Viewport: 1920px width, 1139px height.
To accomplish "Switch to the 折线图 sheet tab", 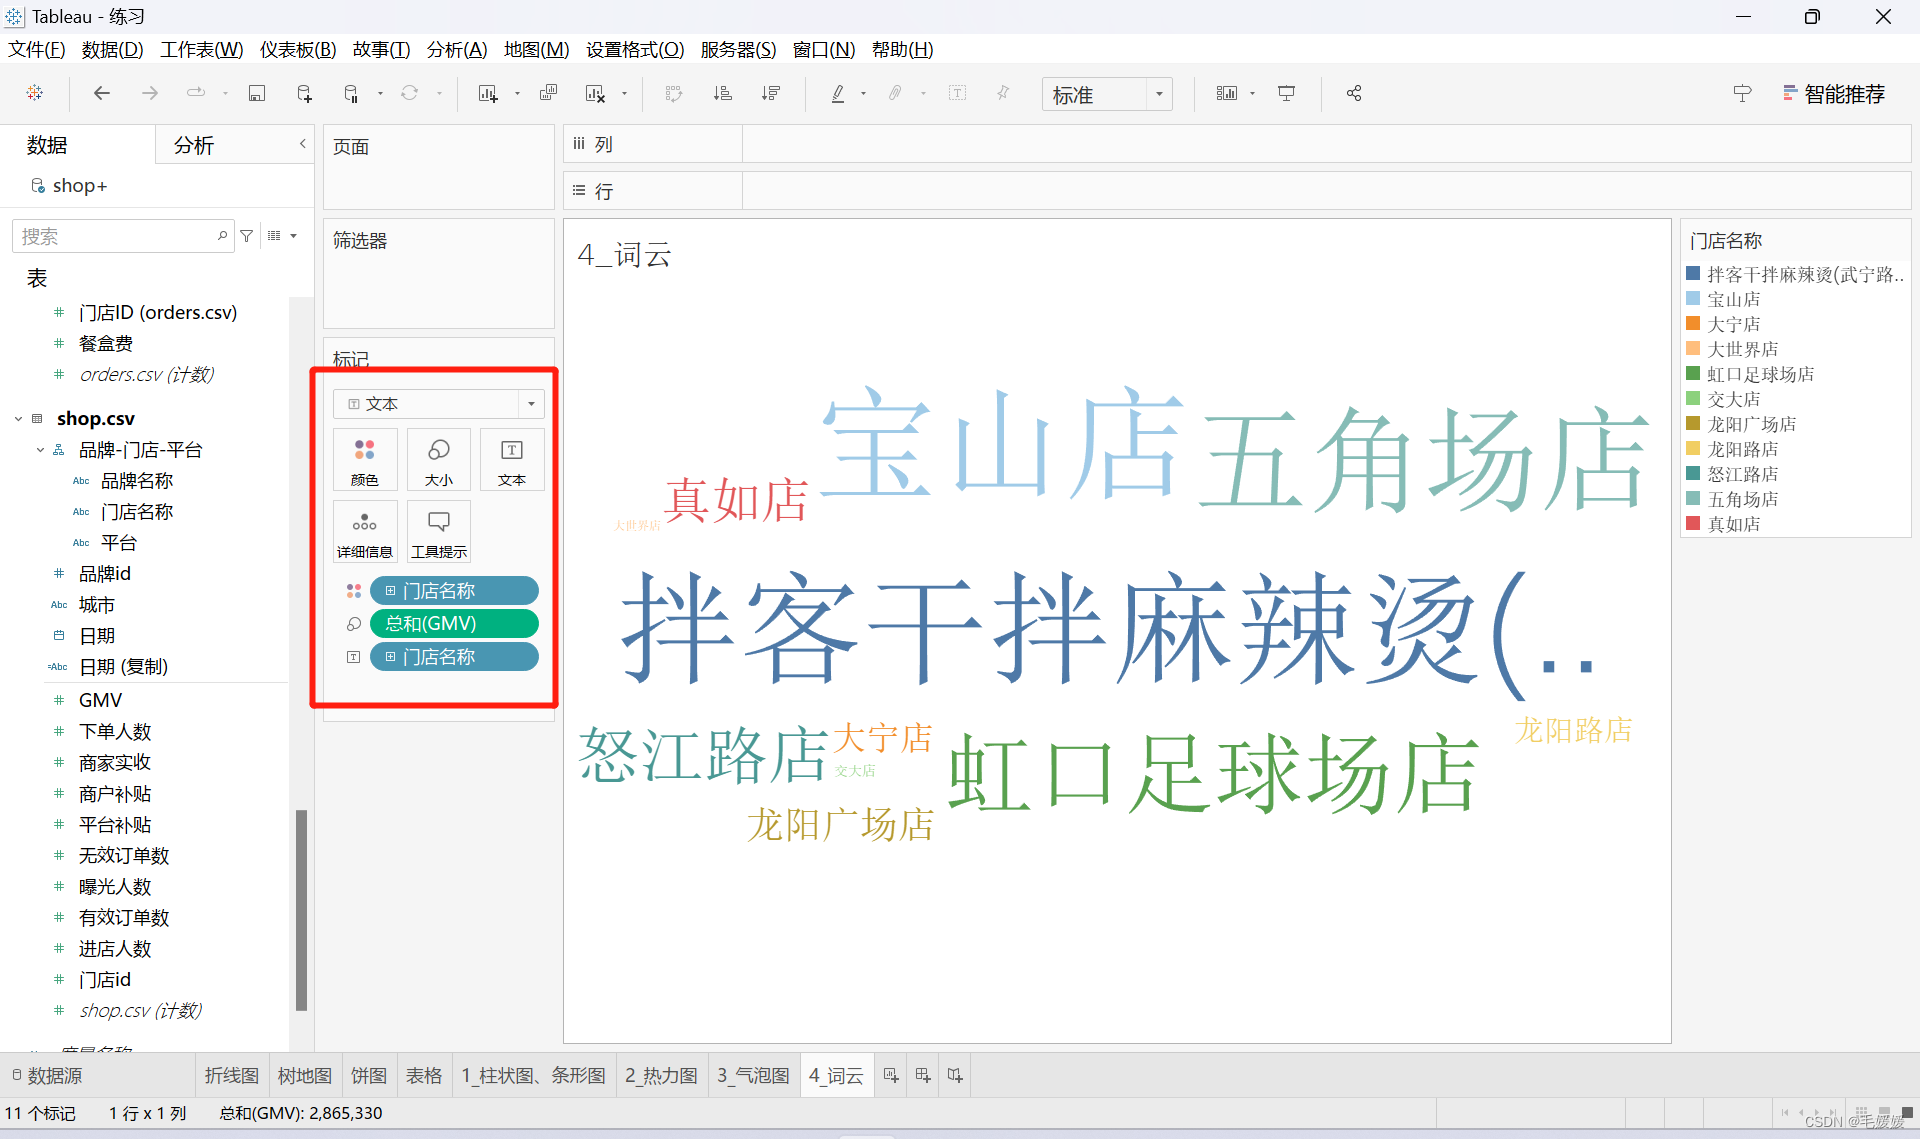I will coord(231,1075).
